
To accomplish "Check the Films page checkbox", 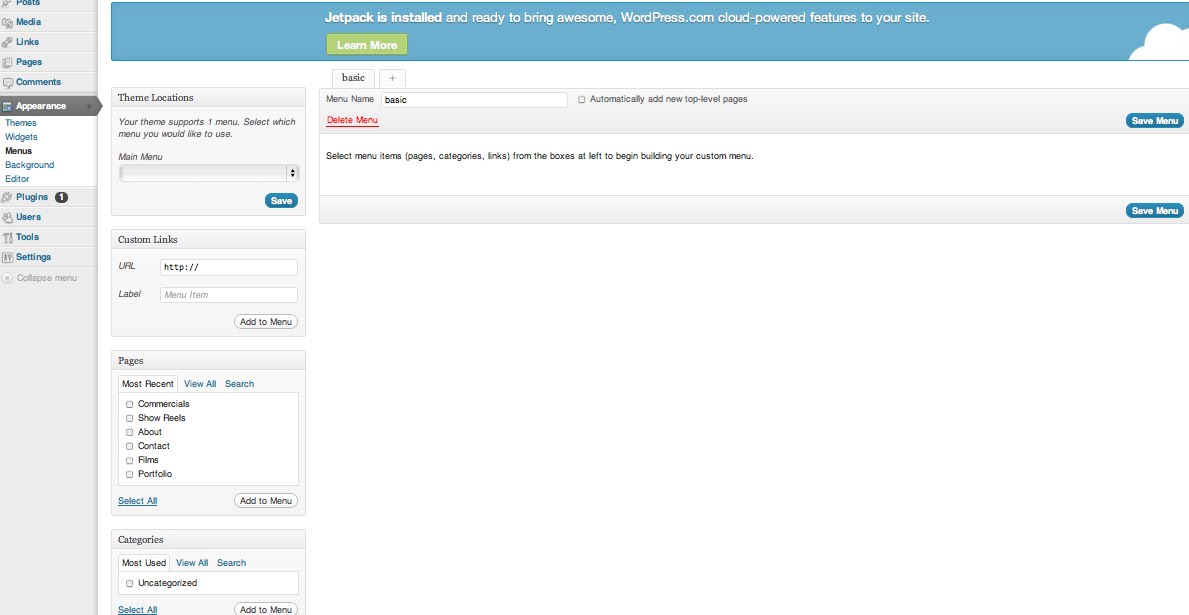I will coord(130,460).
